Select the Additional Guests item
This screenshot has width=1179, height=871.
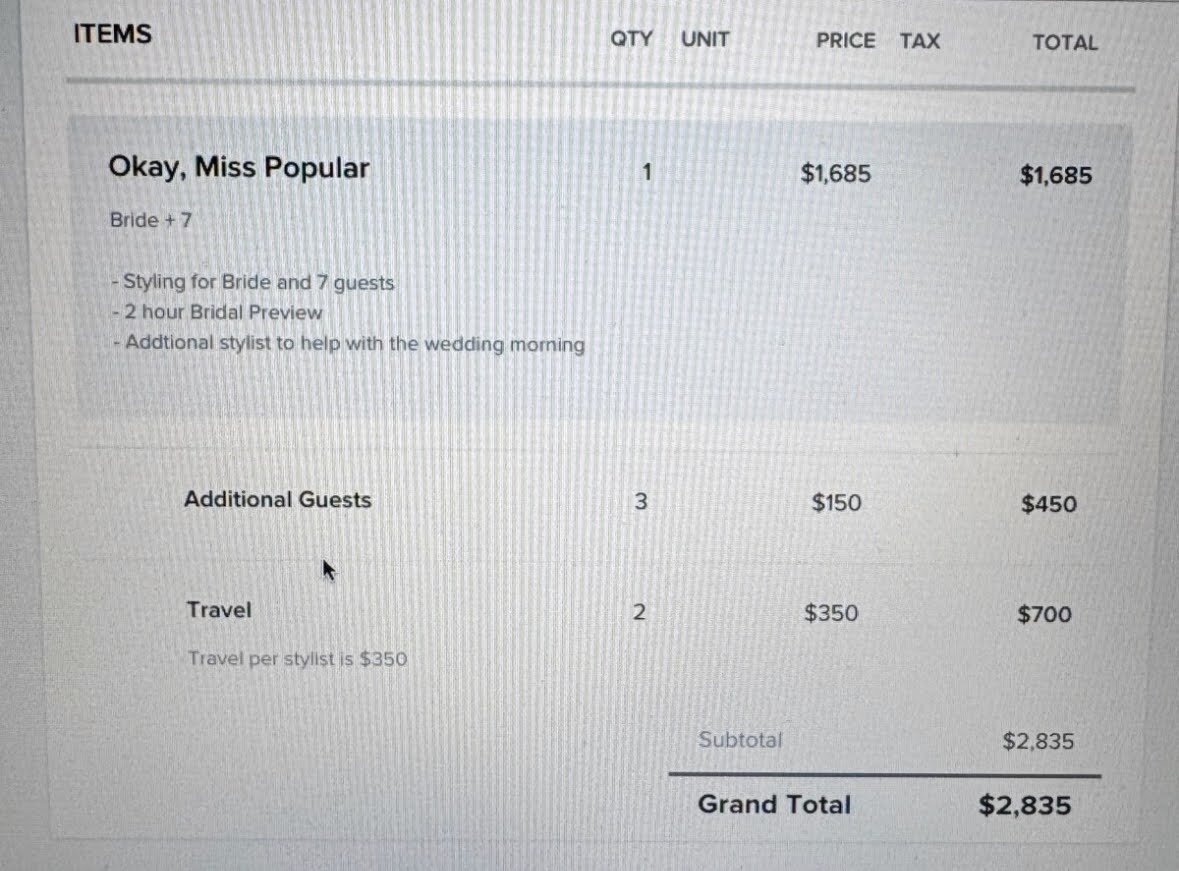(x=277, y=499)
